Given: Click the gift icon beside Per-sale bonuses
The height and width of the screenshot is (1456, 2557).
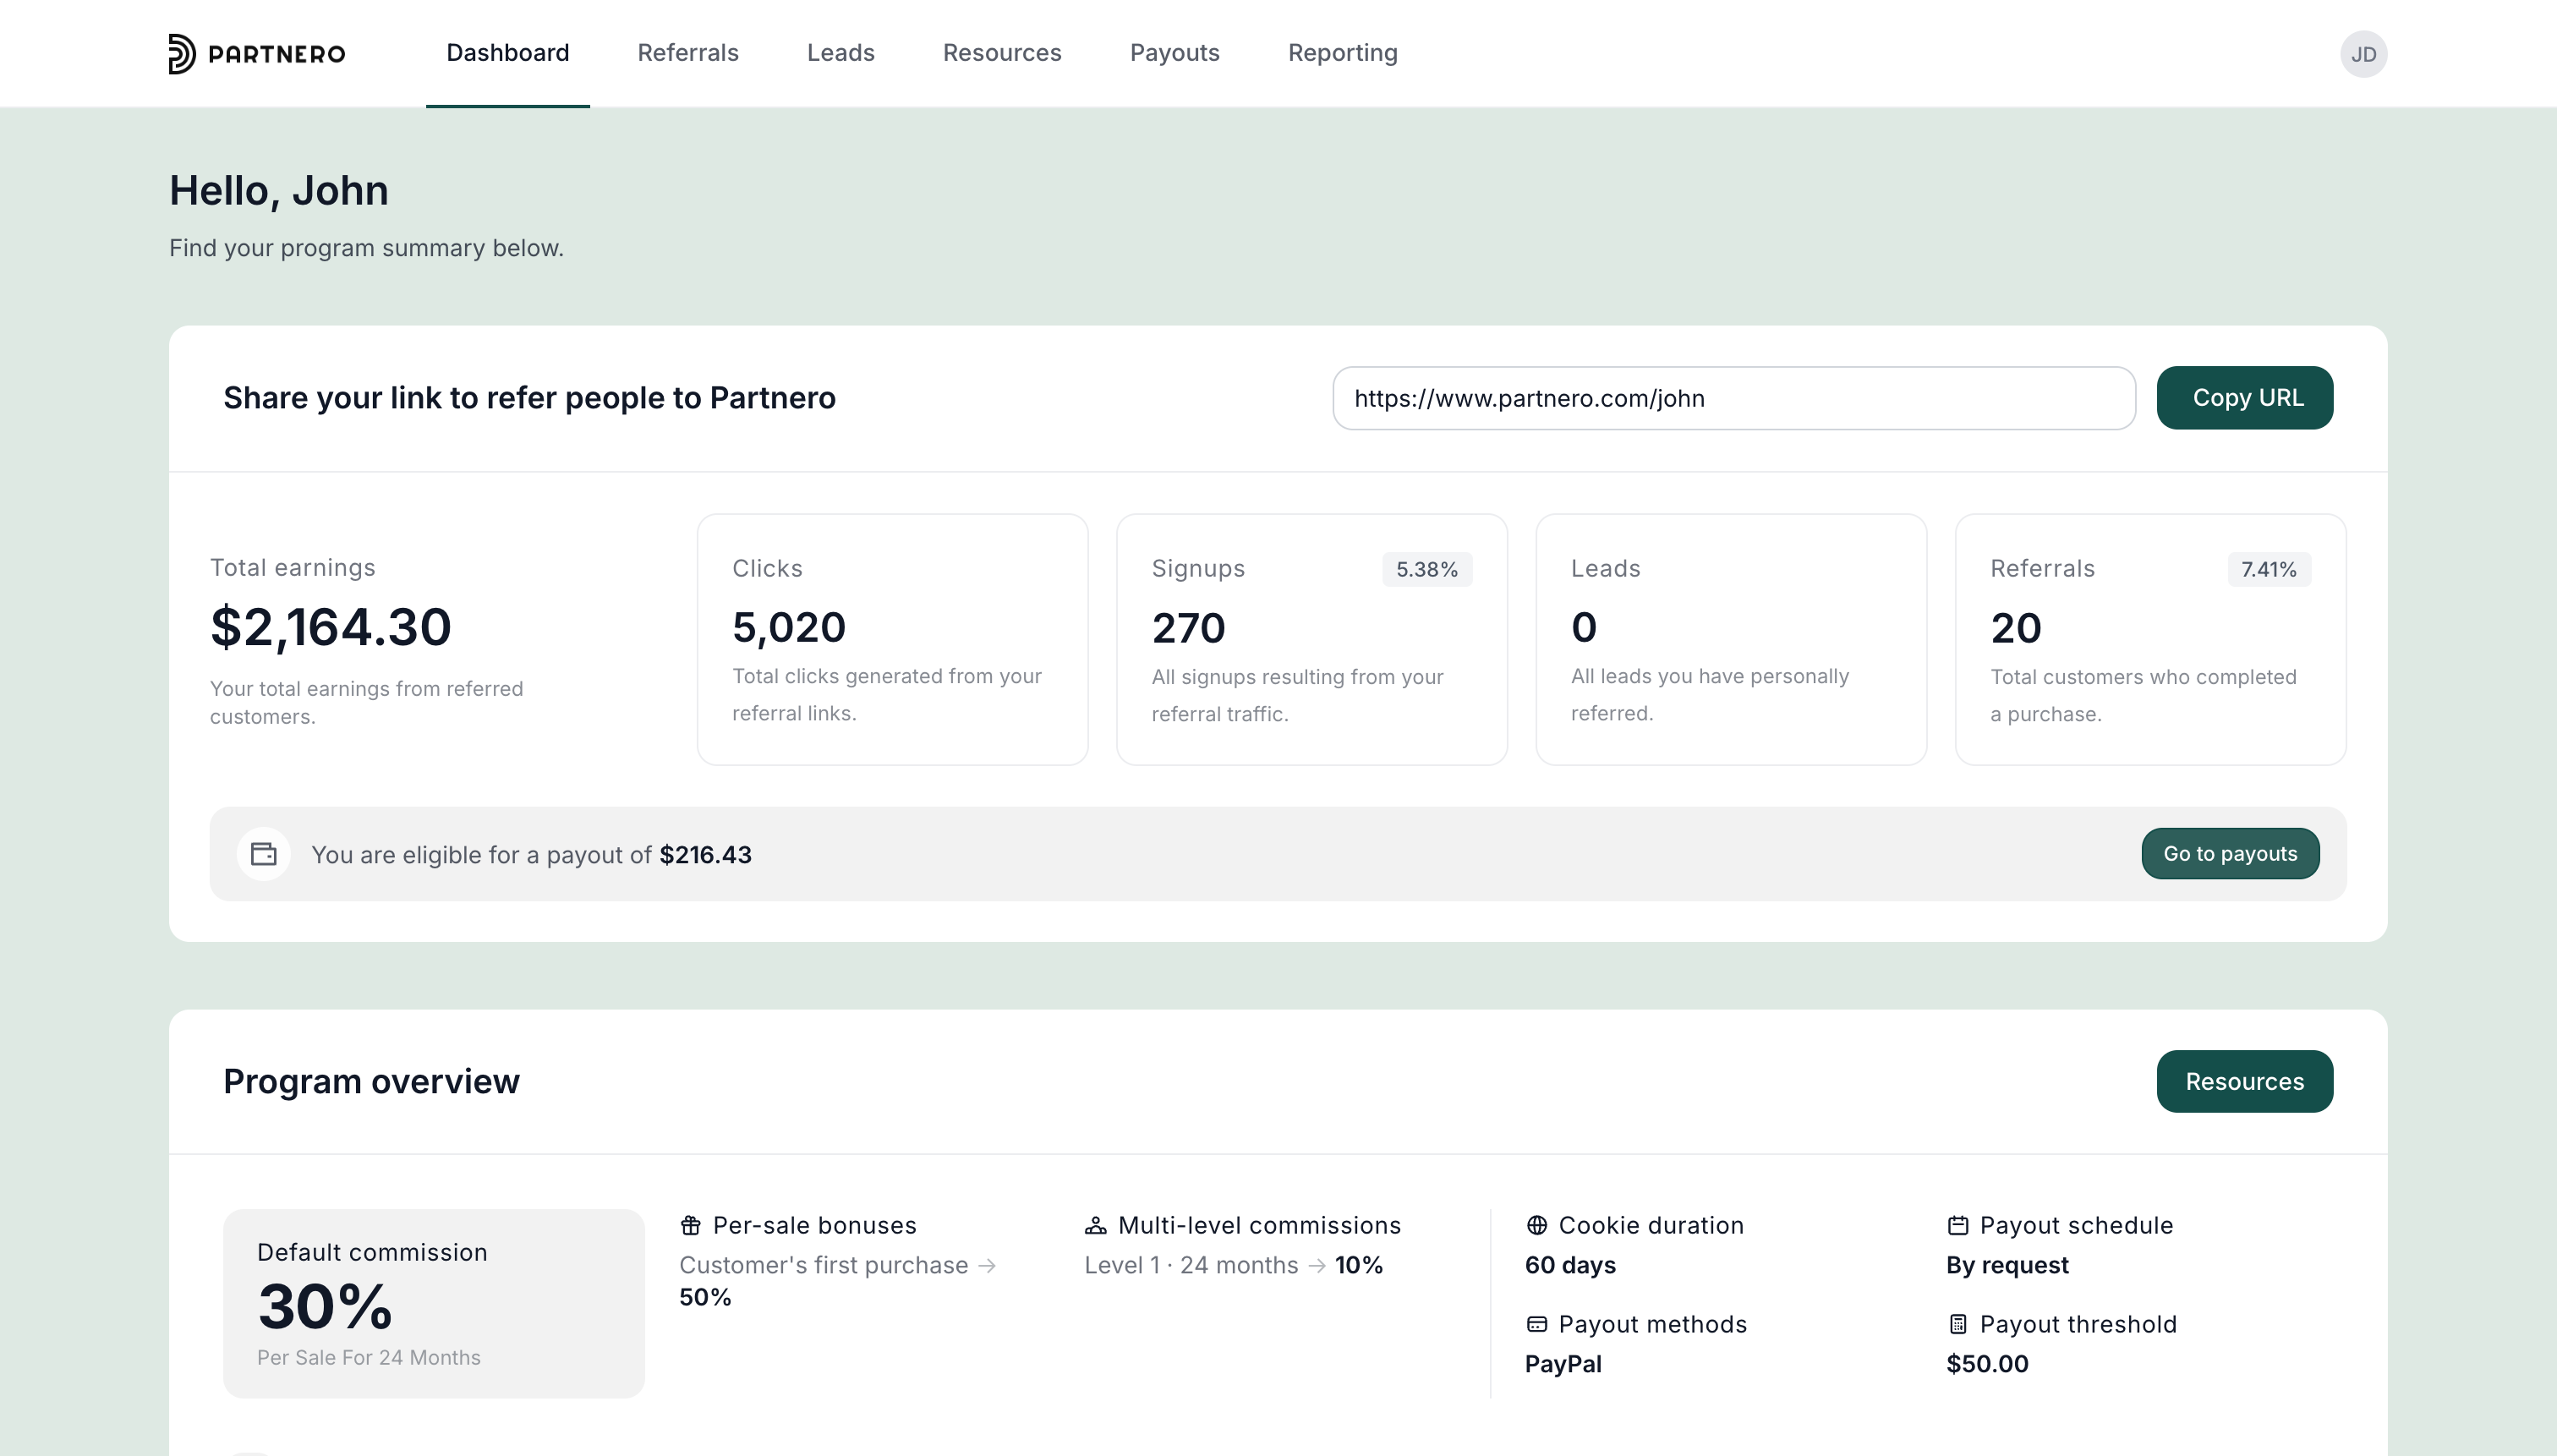Looking at the screenshot, I should click(x=690, y=1225).
